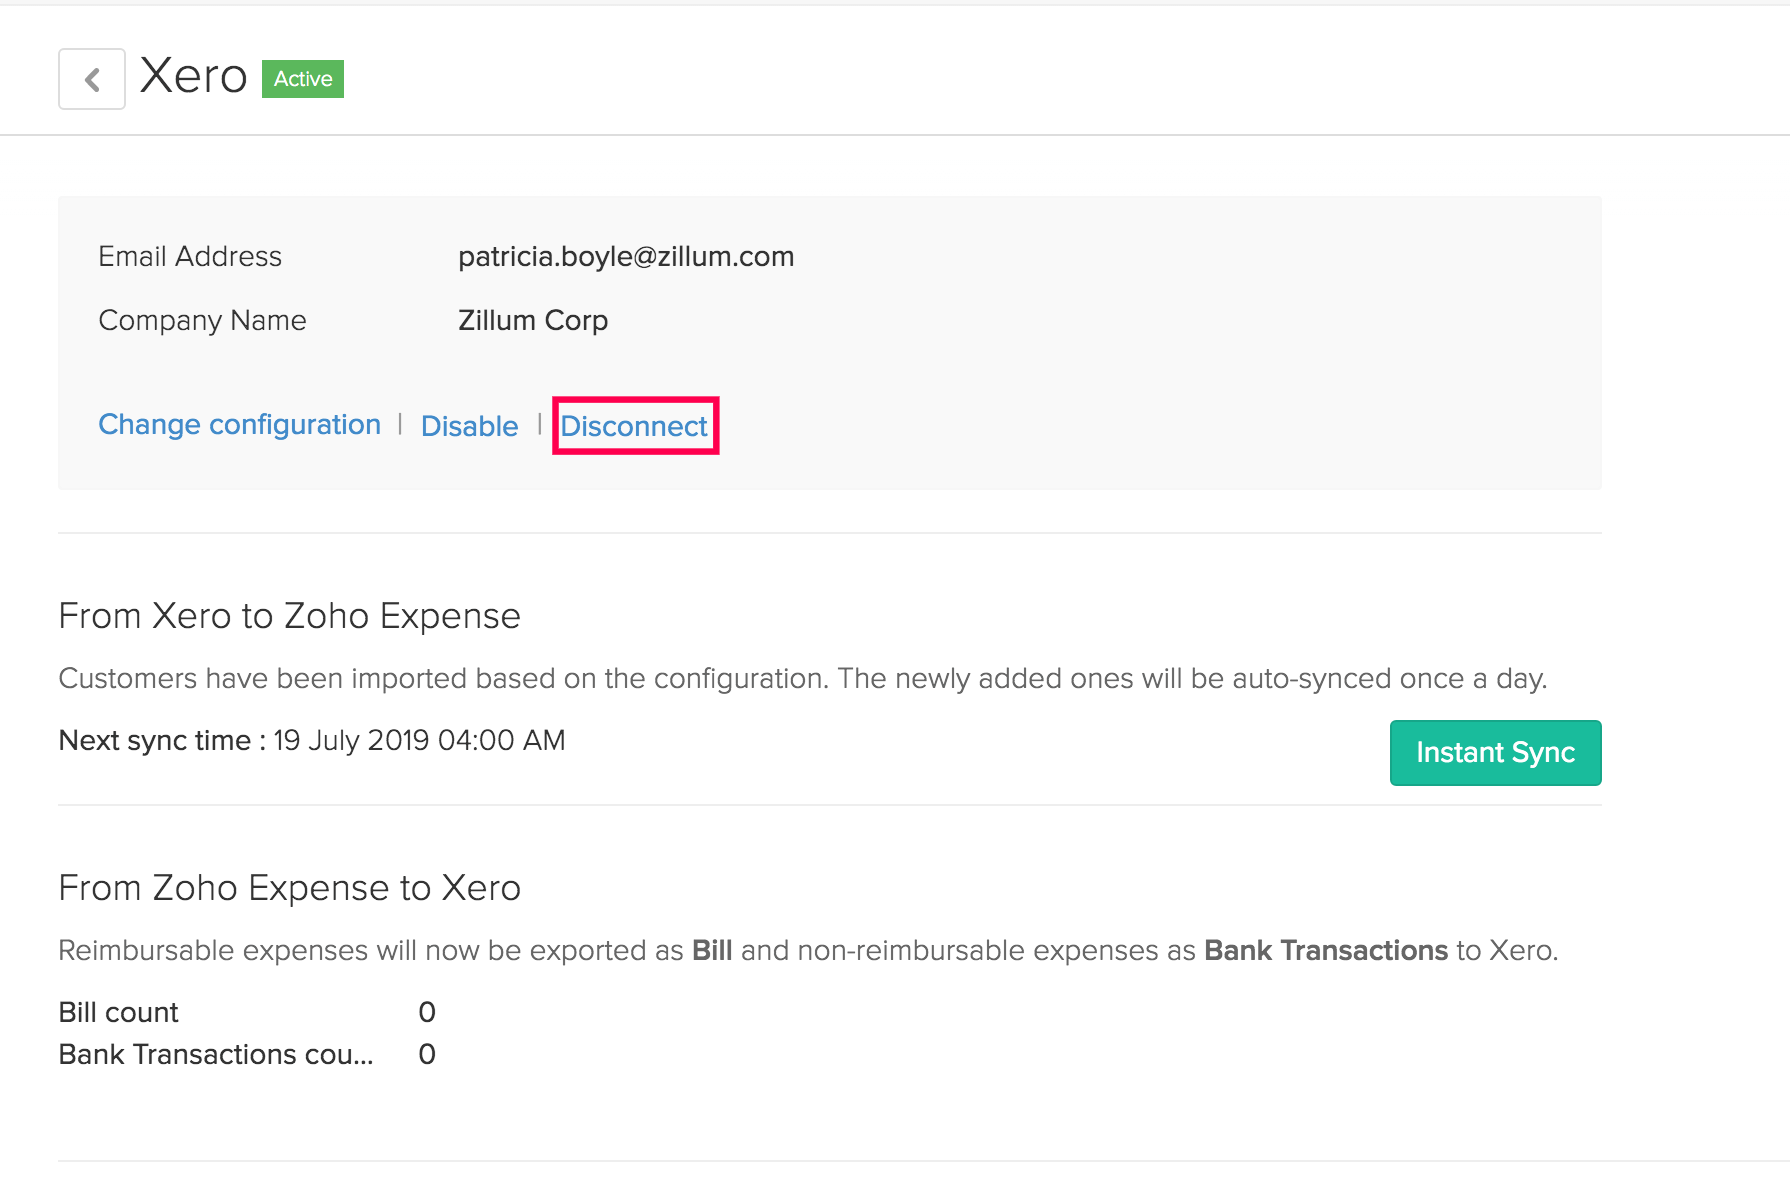The width and height of the screenshot is (1790, 1202).
Task: Click the Bill count value zero
Action: (x=427, y=1013)
